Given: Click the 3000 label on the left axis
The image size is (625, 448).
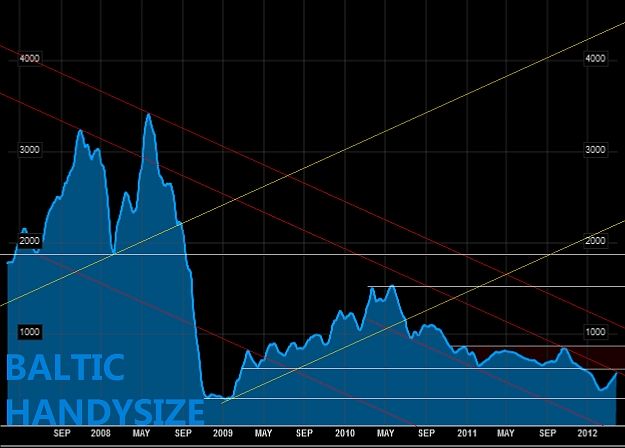Looking at the screenshot, I should [30, 150].
